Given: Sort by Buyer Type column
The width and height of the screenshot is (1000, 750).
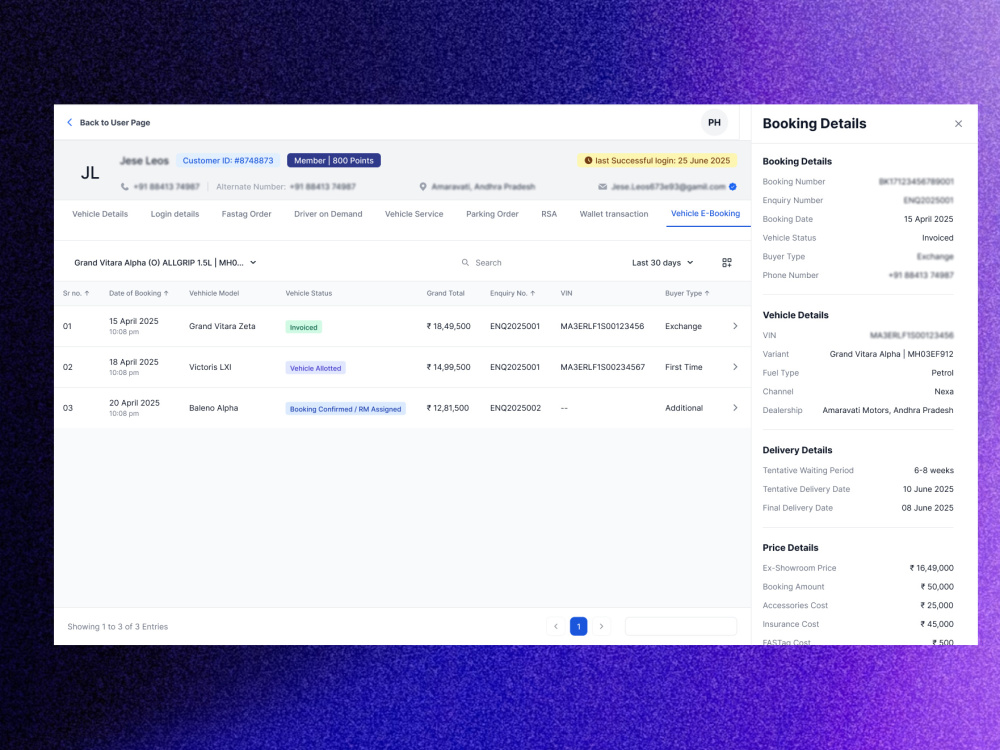Looking at the screenshot, I should tap(687, 293).
